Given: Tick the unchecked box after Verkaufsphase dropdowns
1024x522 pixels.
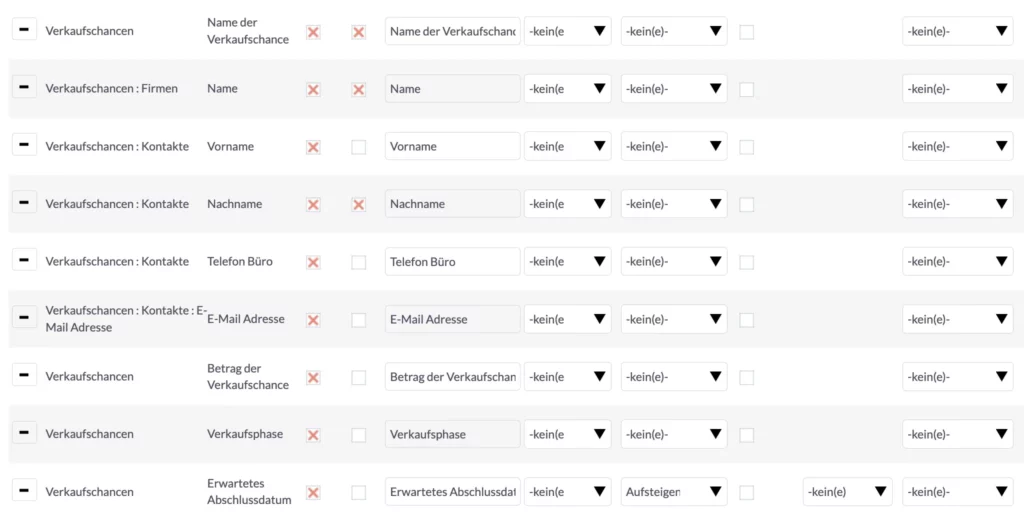Looking at the screenshot, I should click(x=746, y=435).
